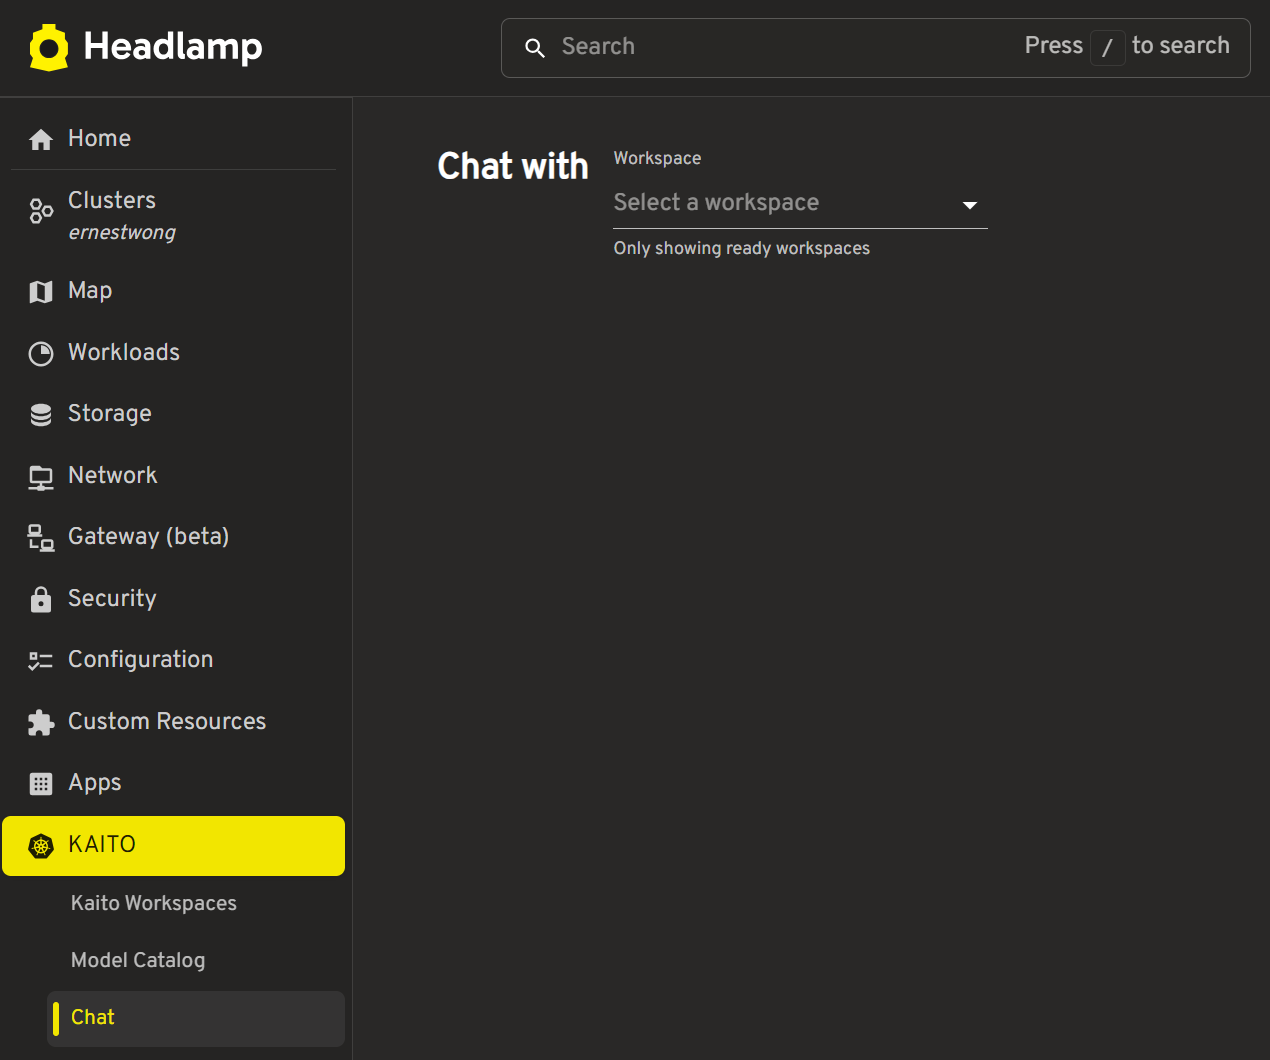Open the Clusters menu item

pyautogui.click(x=173, y=215)
